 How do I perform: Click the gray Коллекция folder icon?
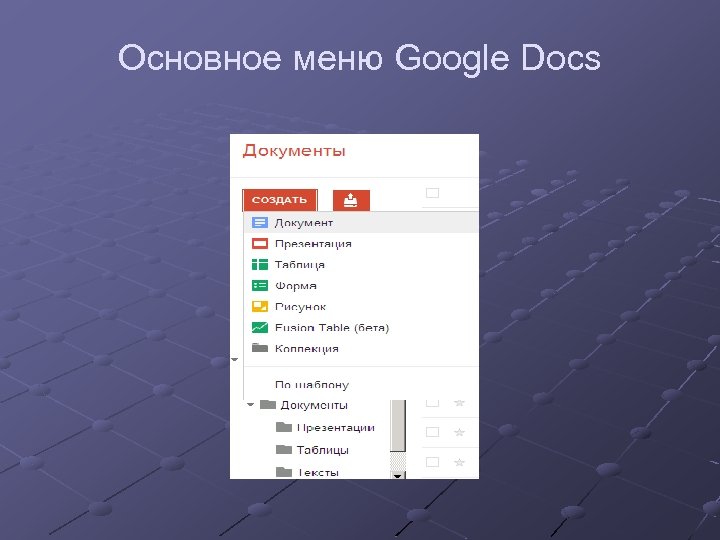pos(260,348)
